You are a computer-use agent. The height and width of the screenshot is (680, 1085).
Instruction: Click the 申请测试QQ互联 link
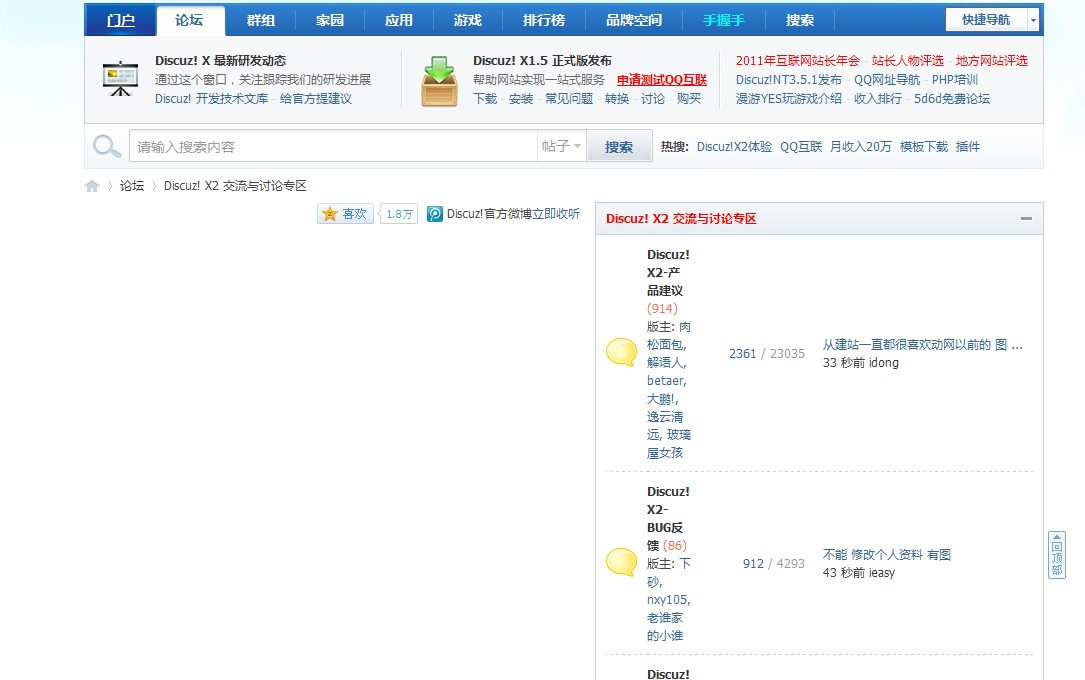(x=662, y=80)
